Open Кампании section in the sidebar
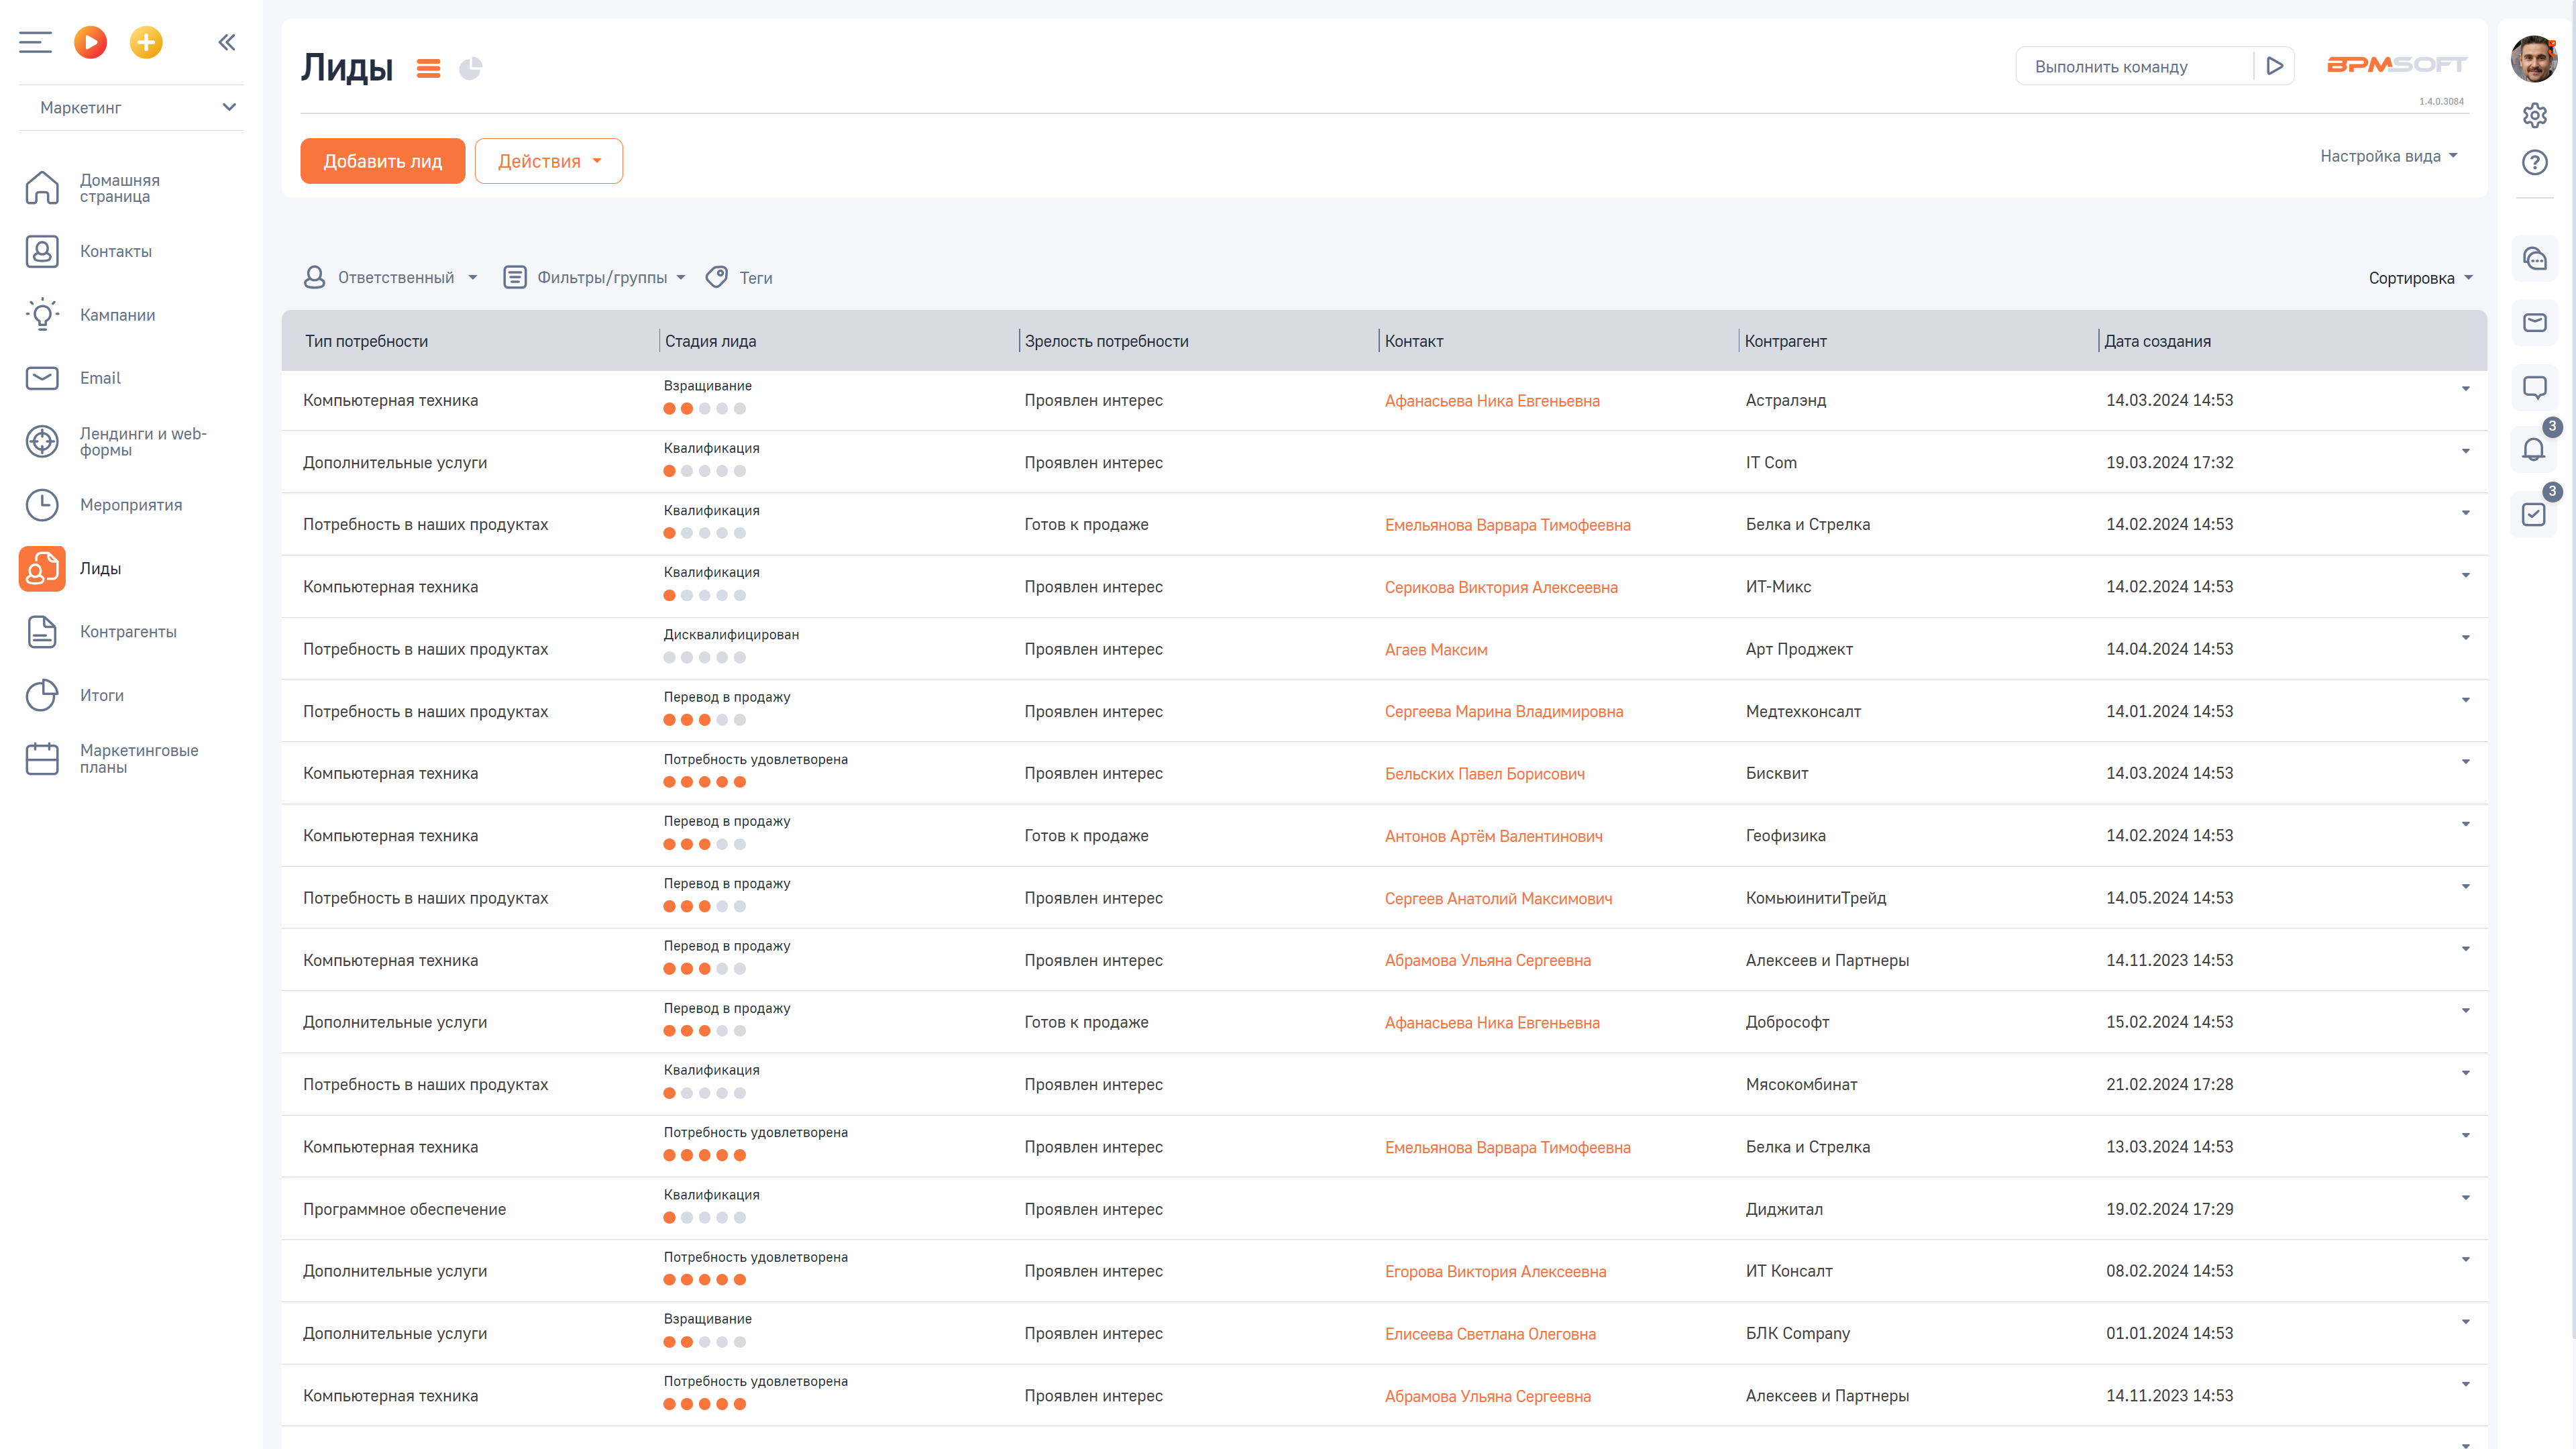 point(117,315)
